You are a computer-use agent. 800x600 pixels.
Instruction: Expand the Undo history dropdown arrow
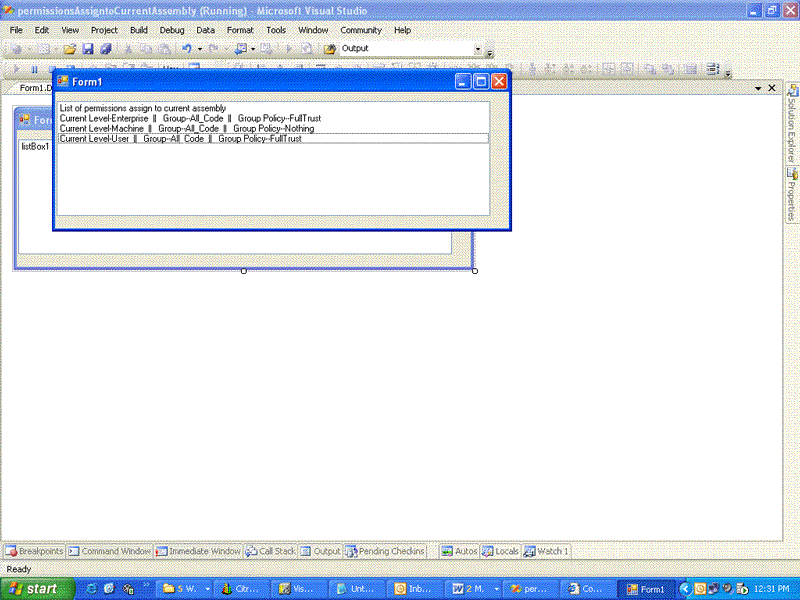[200, 50]
